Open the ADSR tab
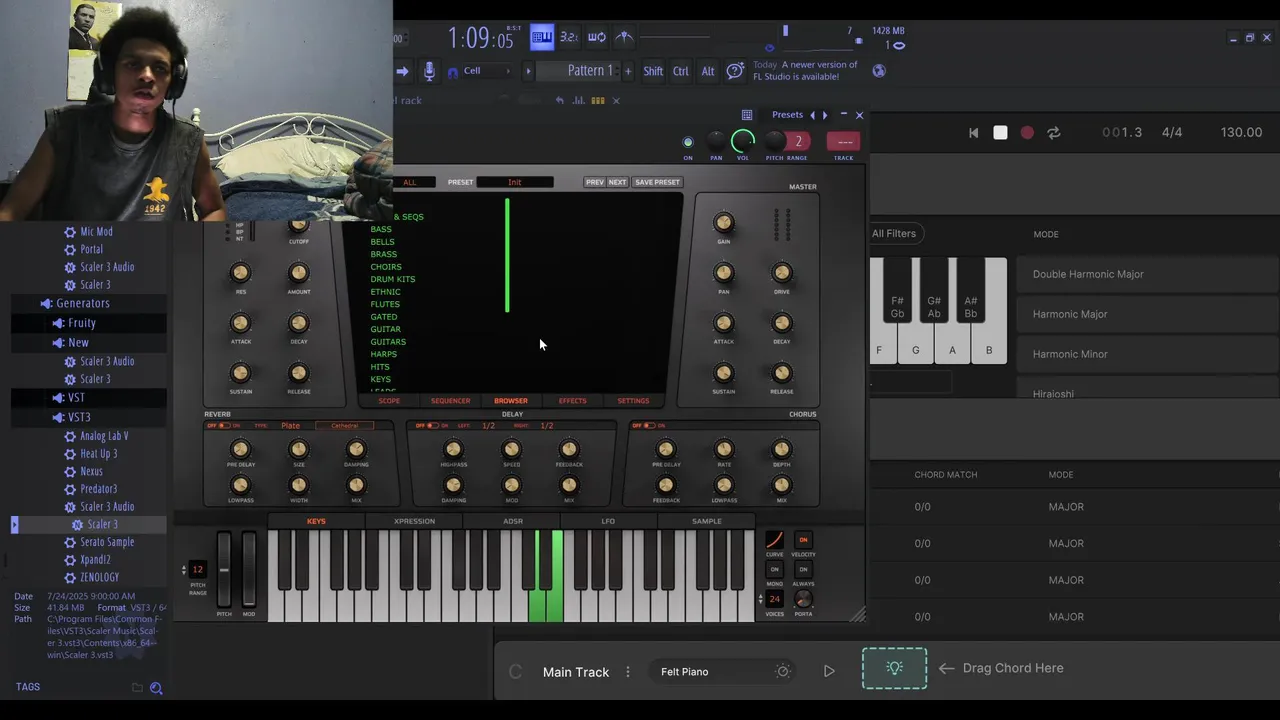1280x720 pixels. click(513, 521)
